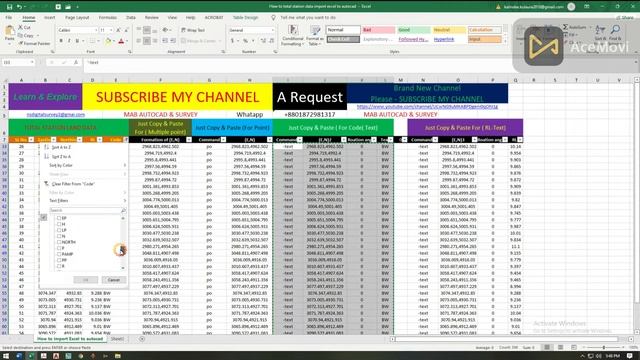
Task: Click the Paste clipboard icon
Action: click(x=10, y=31)
